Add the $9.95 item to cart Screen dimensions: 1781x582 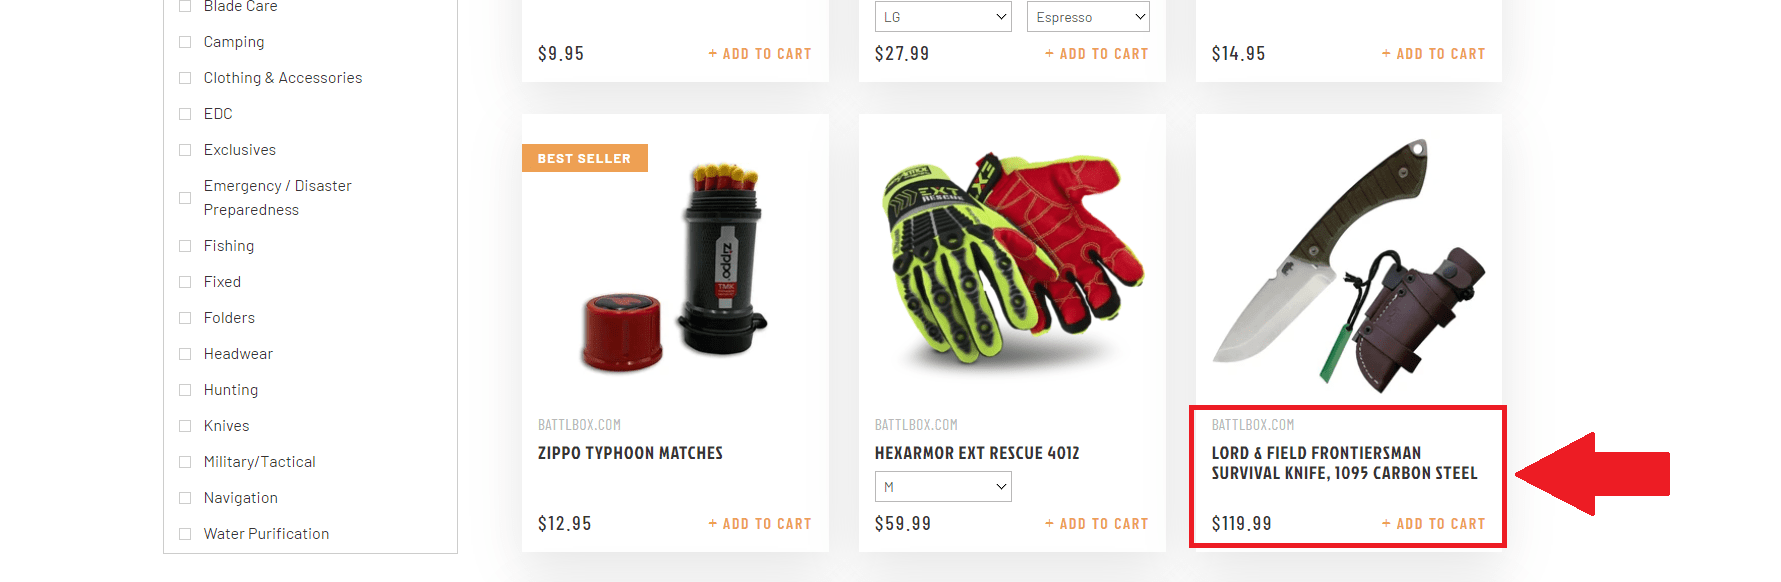click(x=760, y=54)
